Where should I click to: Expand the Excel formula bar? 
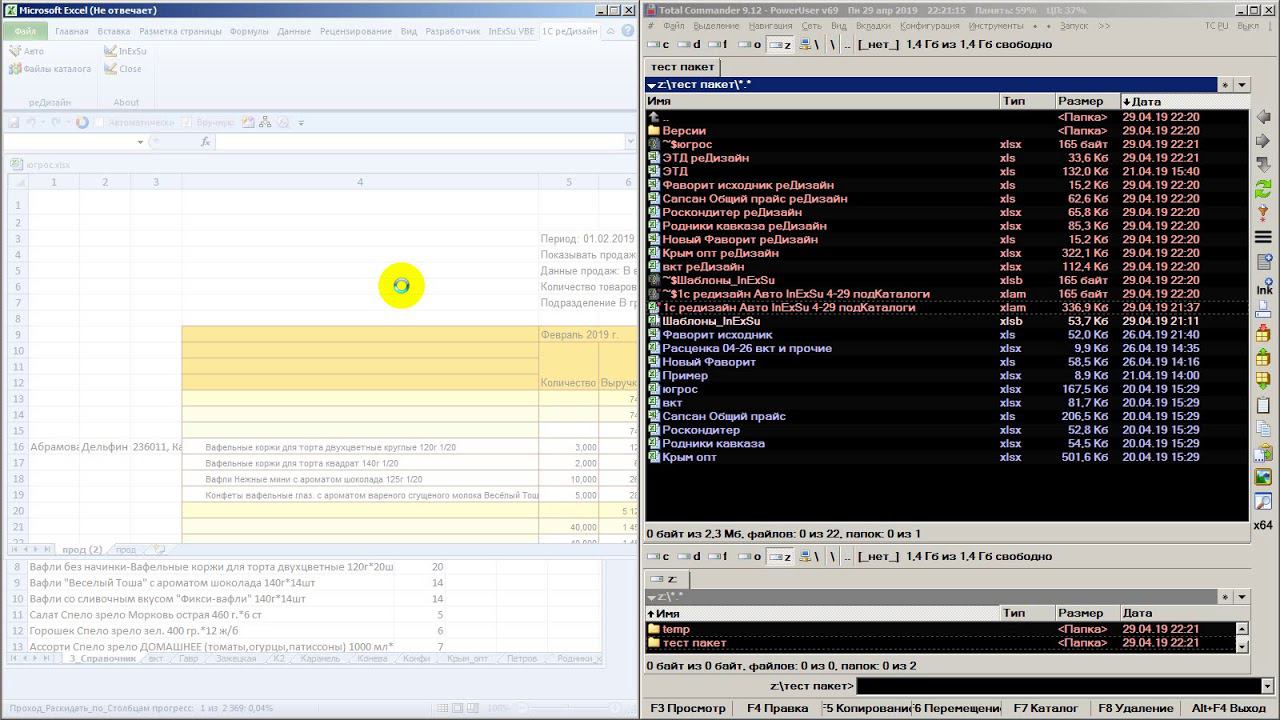tap(630, 142)
